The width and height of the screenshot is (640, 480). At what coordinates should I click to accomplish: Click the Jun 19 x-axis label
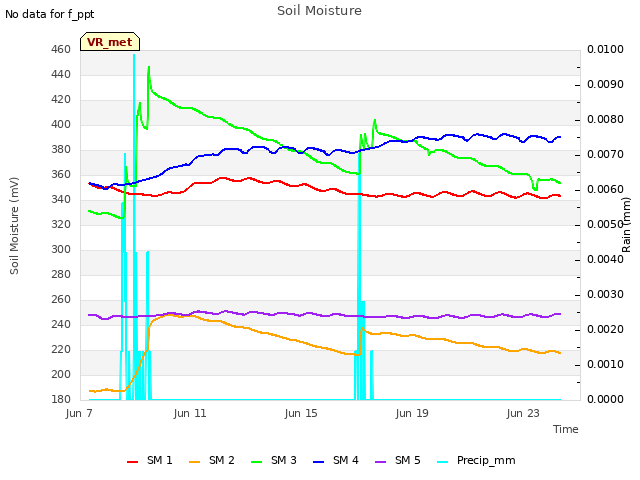coord(412,413)
